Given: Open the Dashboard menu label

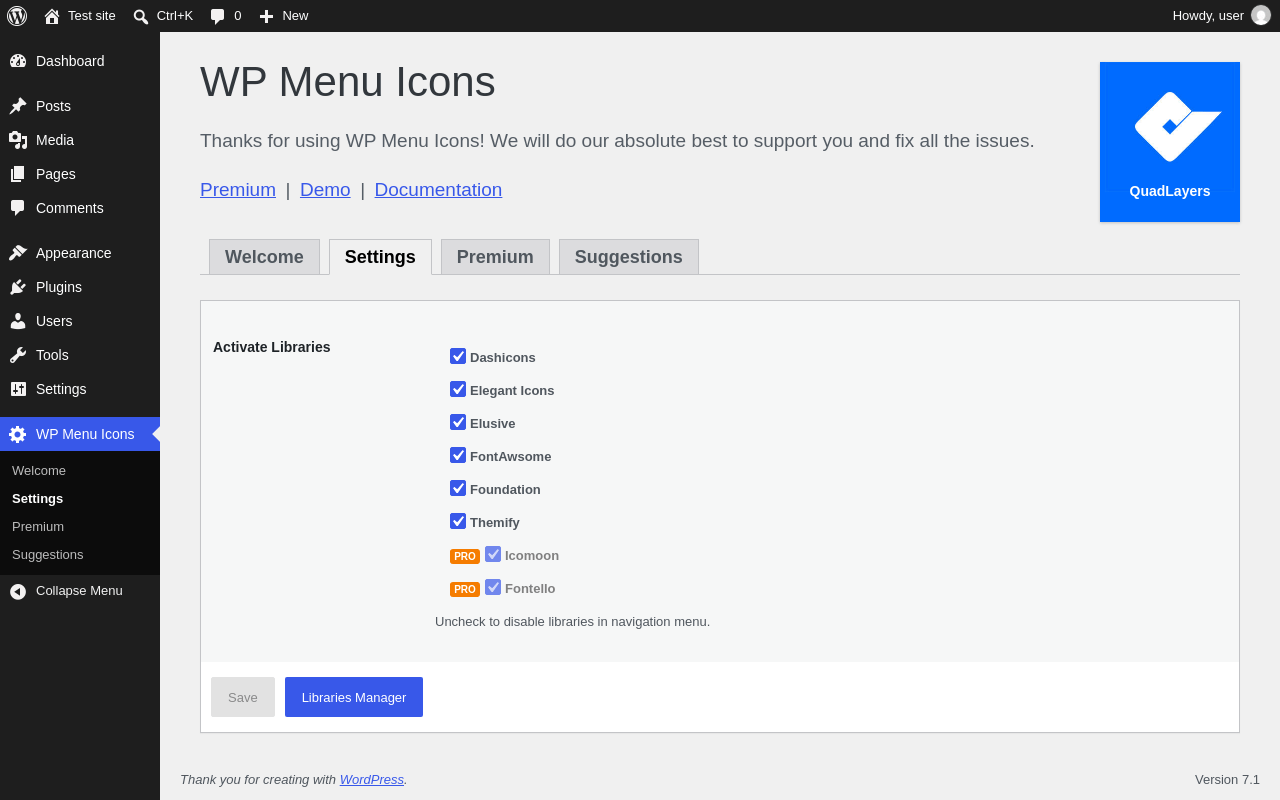Looking at the screenshot, I should (x=70, y=61).
